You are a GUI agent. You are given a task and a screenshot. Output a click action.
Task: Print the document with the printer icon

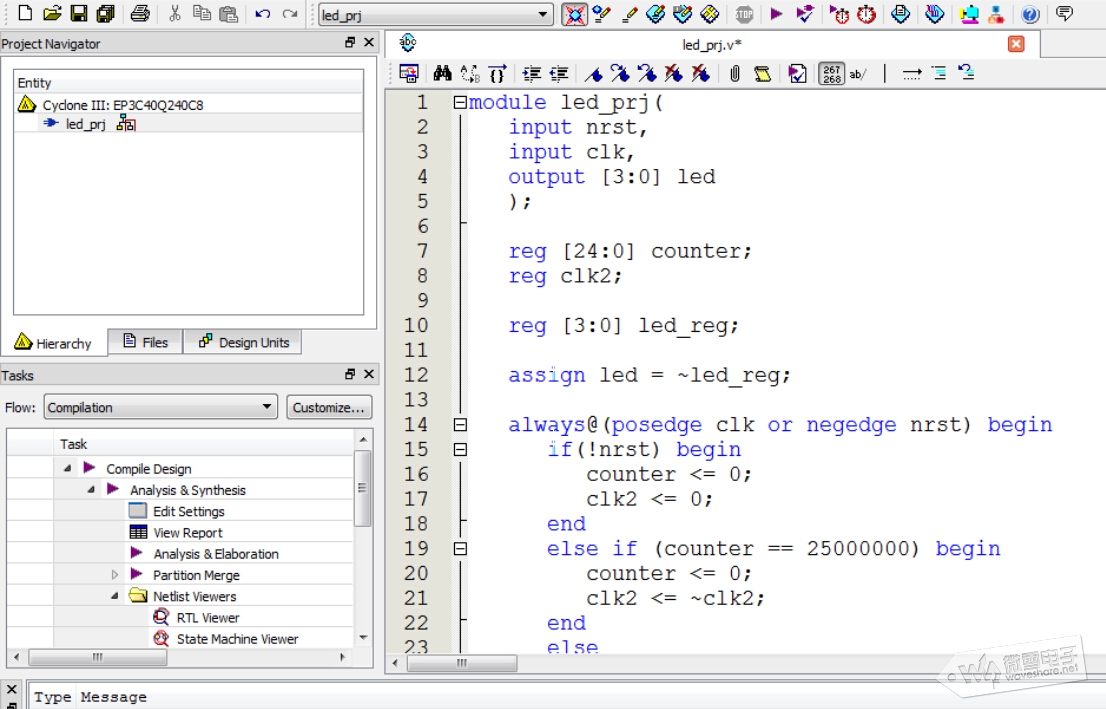tap(140, 13)
